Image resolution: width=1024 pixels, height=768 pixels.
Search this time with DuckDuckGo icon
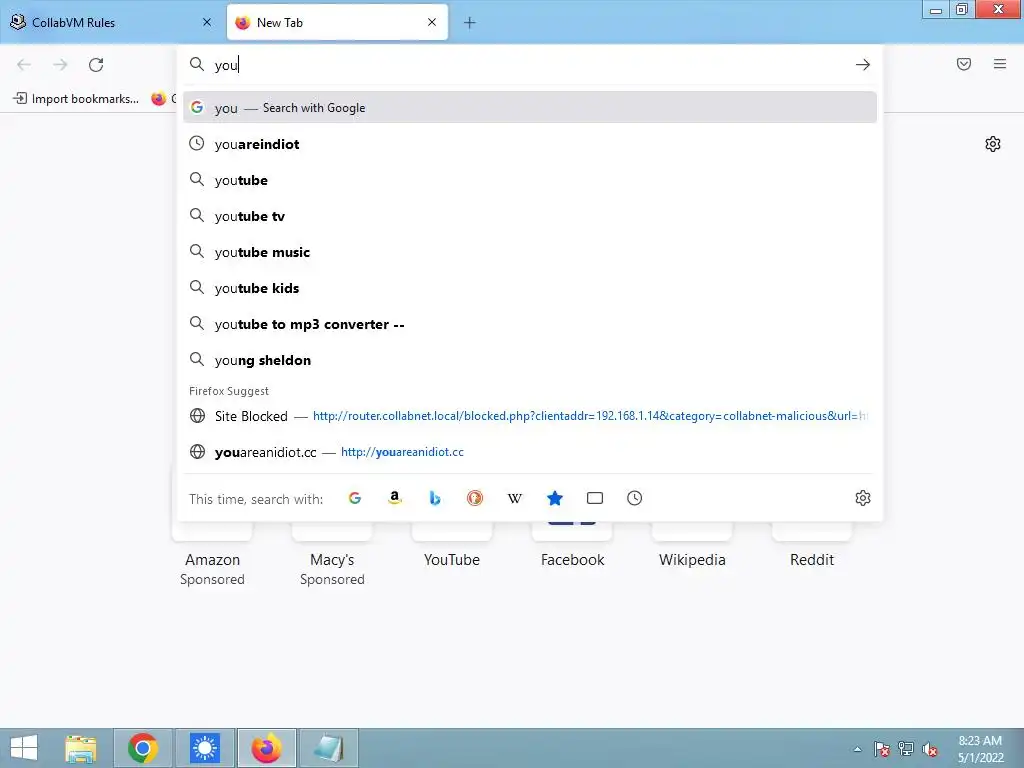pyautogui.click(x=475, y=498)
